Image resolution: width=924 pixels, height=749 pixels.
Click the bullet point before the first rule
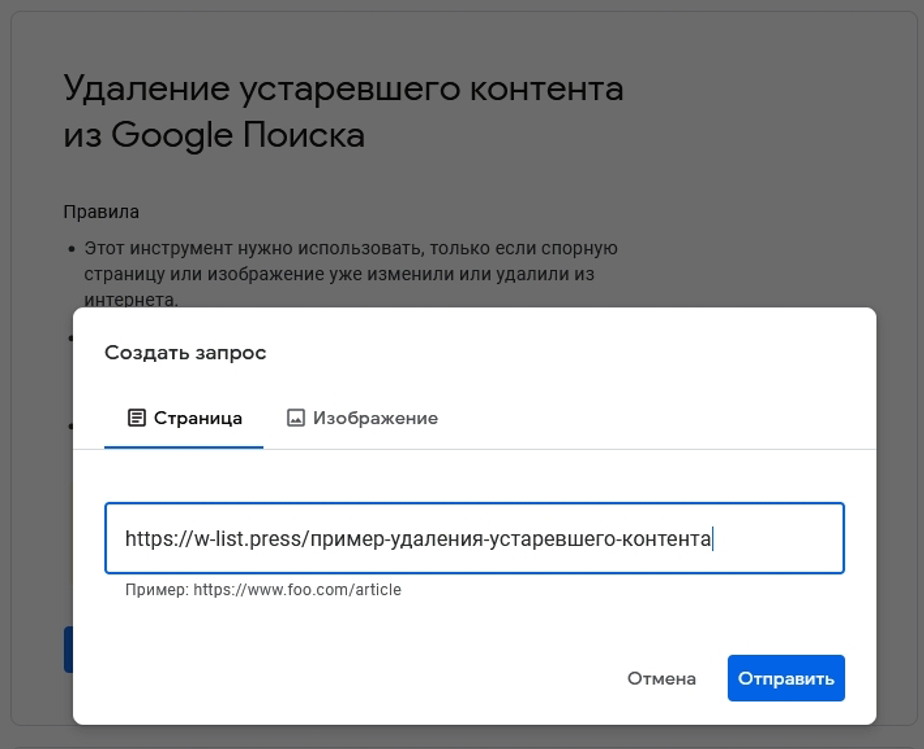point(71,249)
